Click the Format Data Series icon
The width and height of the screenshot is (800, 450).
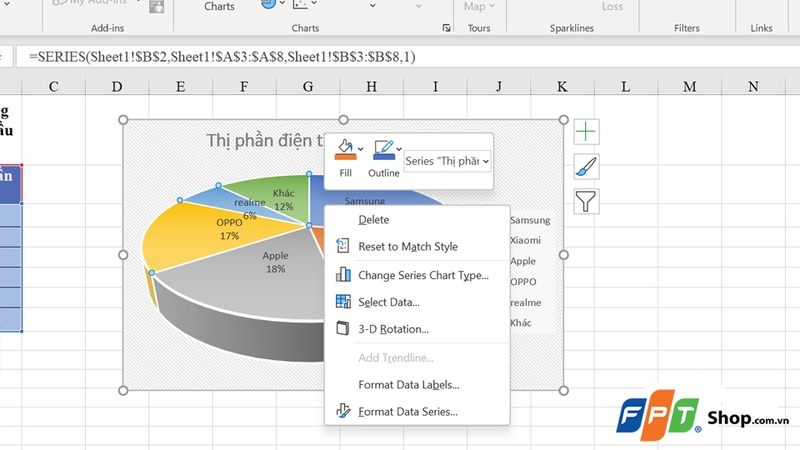point(343,411)
